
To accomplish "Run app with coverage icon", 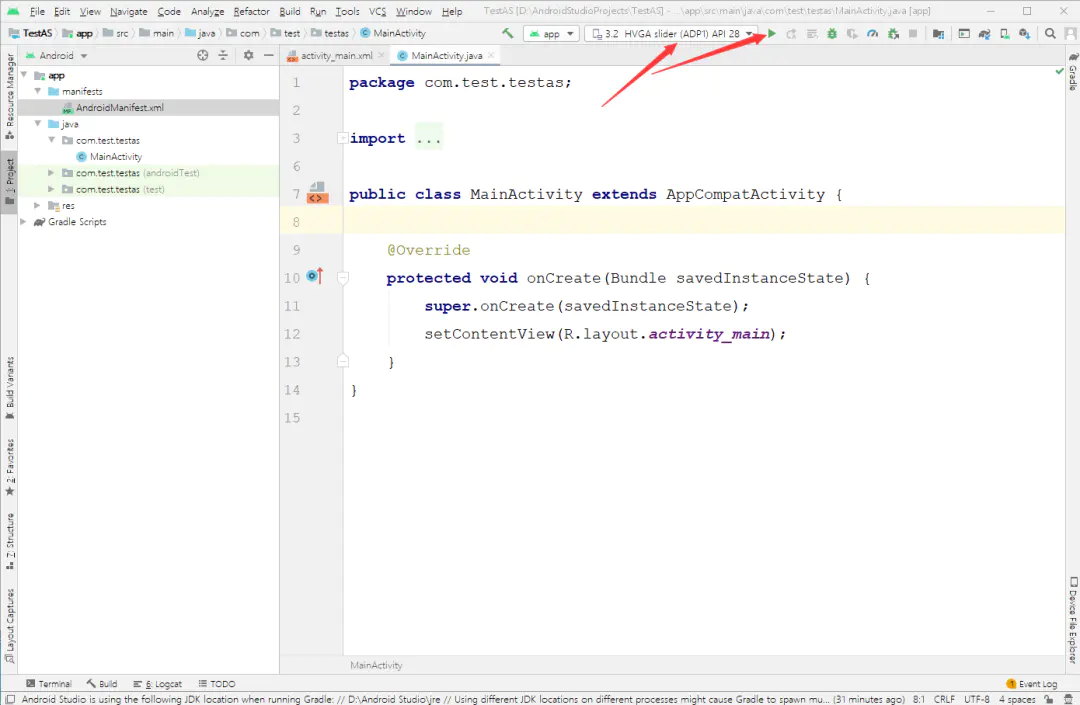I will tap(852, 33).
